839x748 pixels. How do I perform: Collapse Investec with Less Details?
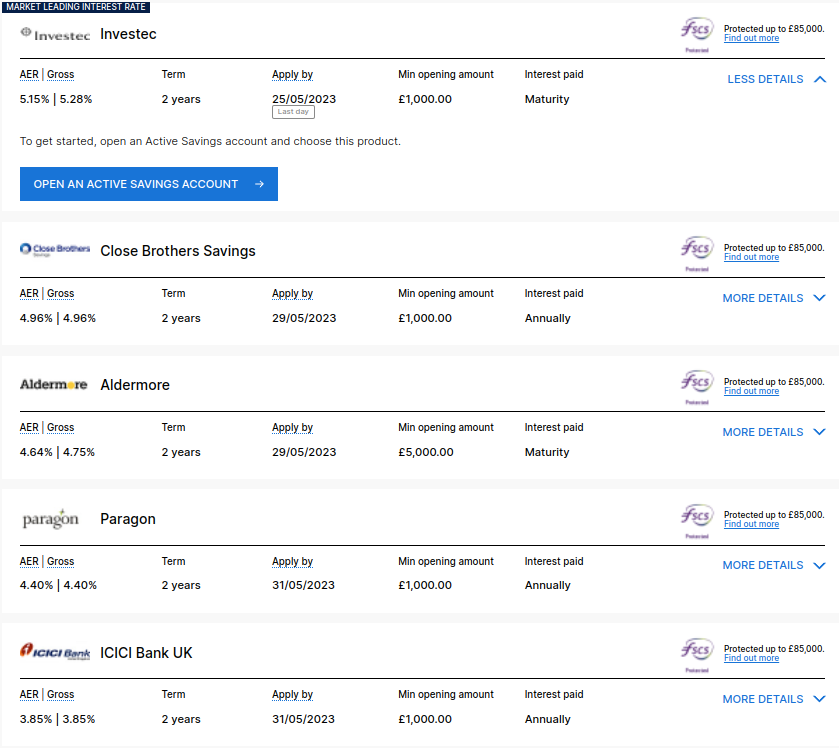click(x=776, y=79)
